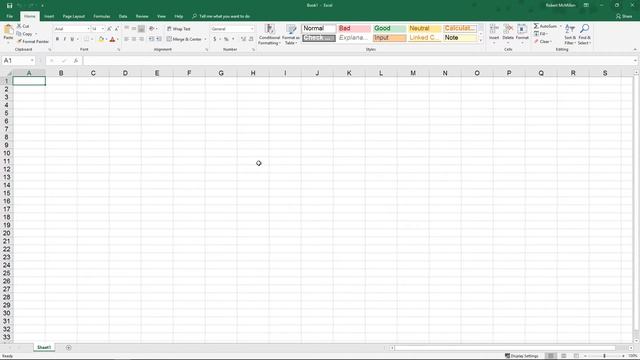Image resolution: width=640 pixels, height=360 pixels.
Task: Click Merge & Center button
Action: 184,39
